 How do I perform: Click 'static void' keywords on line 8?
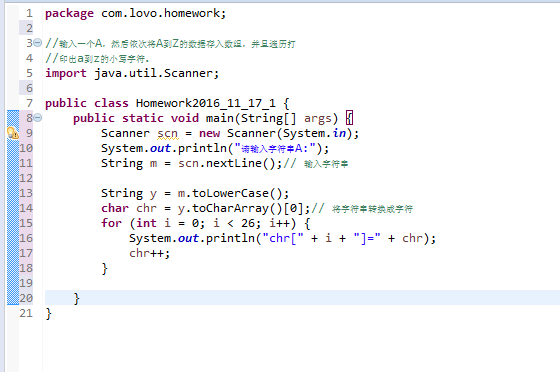(160, 118)
